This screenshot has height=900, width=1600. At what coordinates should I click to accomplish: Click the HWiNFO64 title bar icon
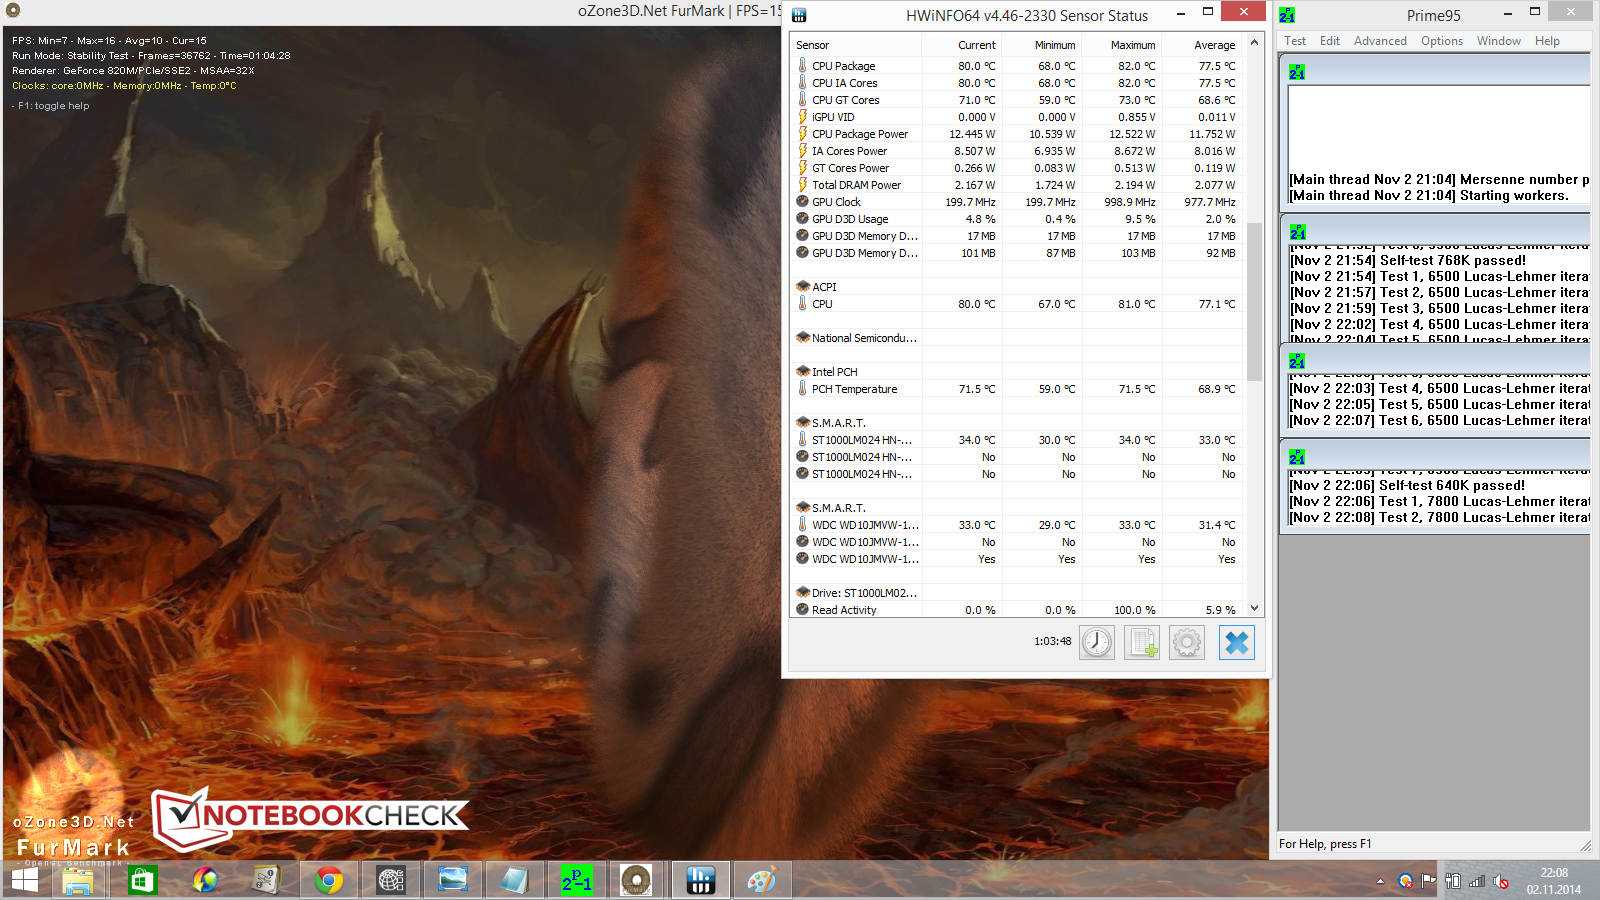[x=799, y=15]
